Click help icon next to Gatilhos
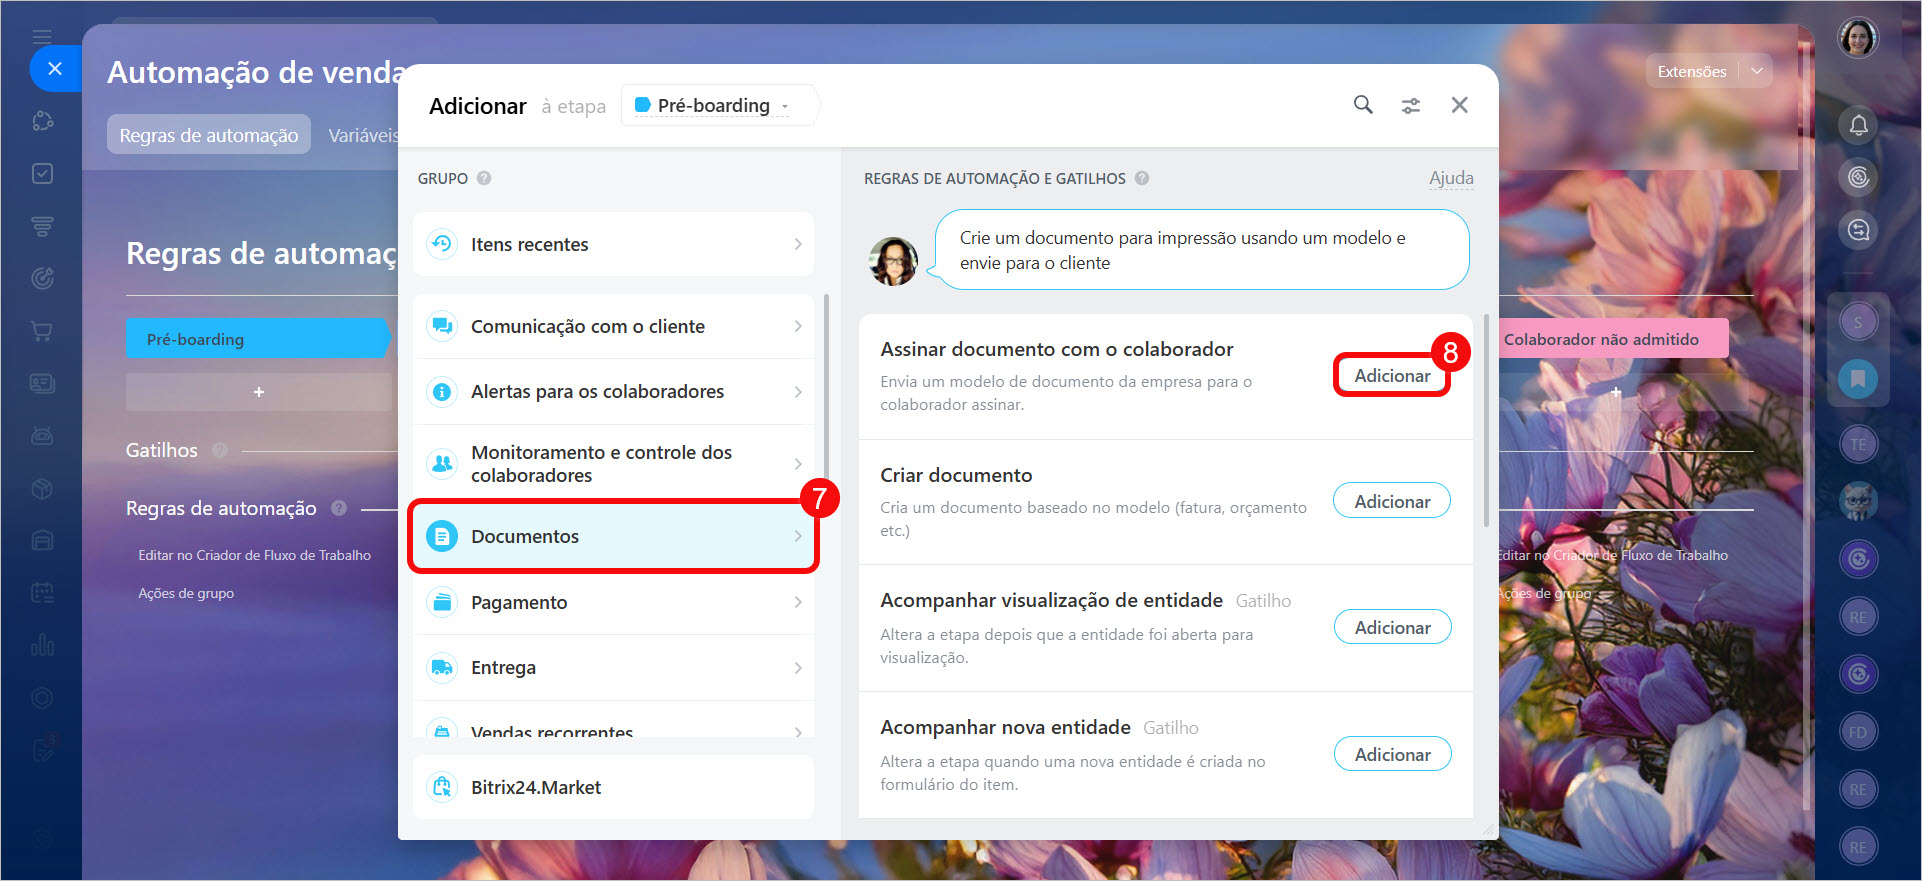1922x881 pixels. tap(220, 450)
